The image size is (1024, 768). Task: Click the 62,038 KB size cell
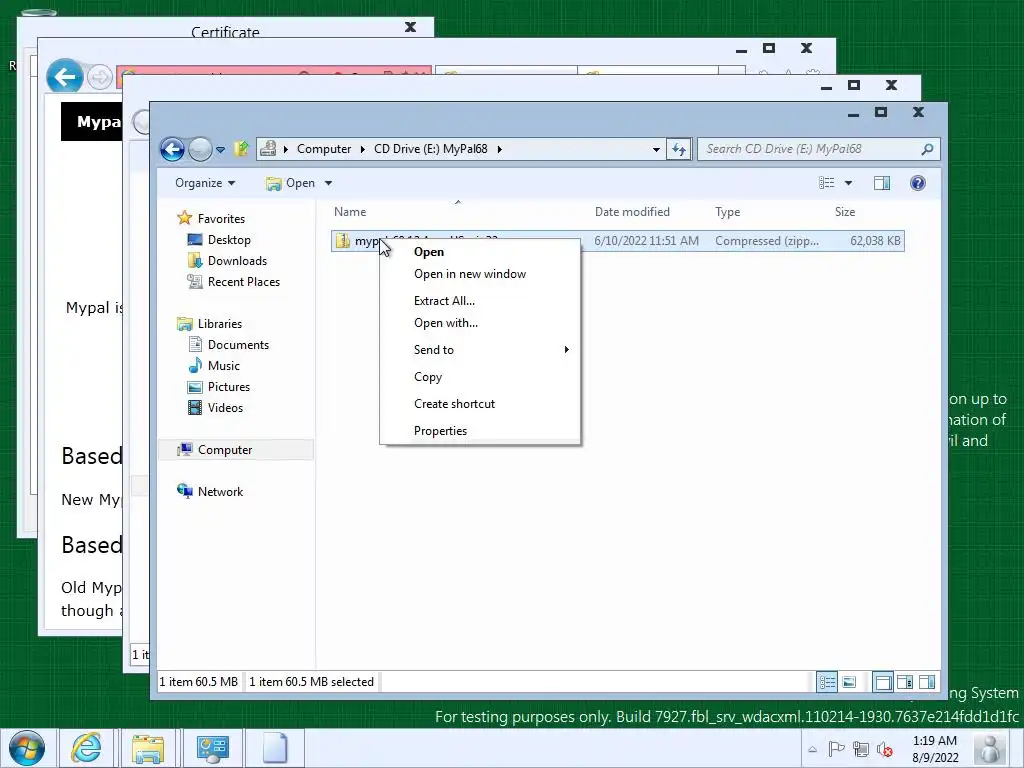pyautogui.click(x=875, y=241)
